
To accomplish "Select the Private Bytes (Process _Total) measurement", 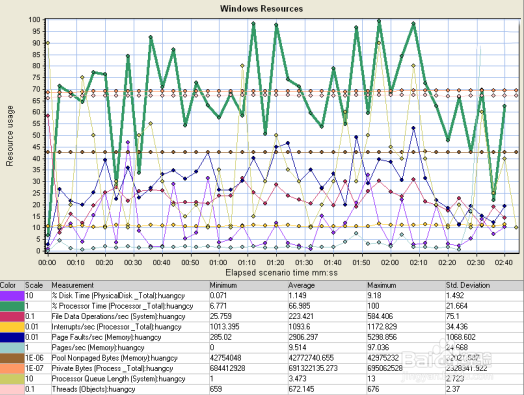I will pos(112,368).
